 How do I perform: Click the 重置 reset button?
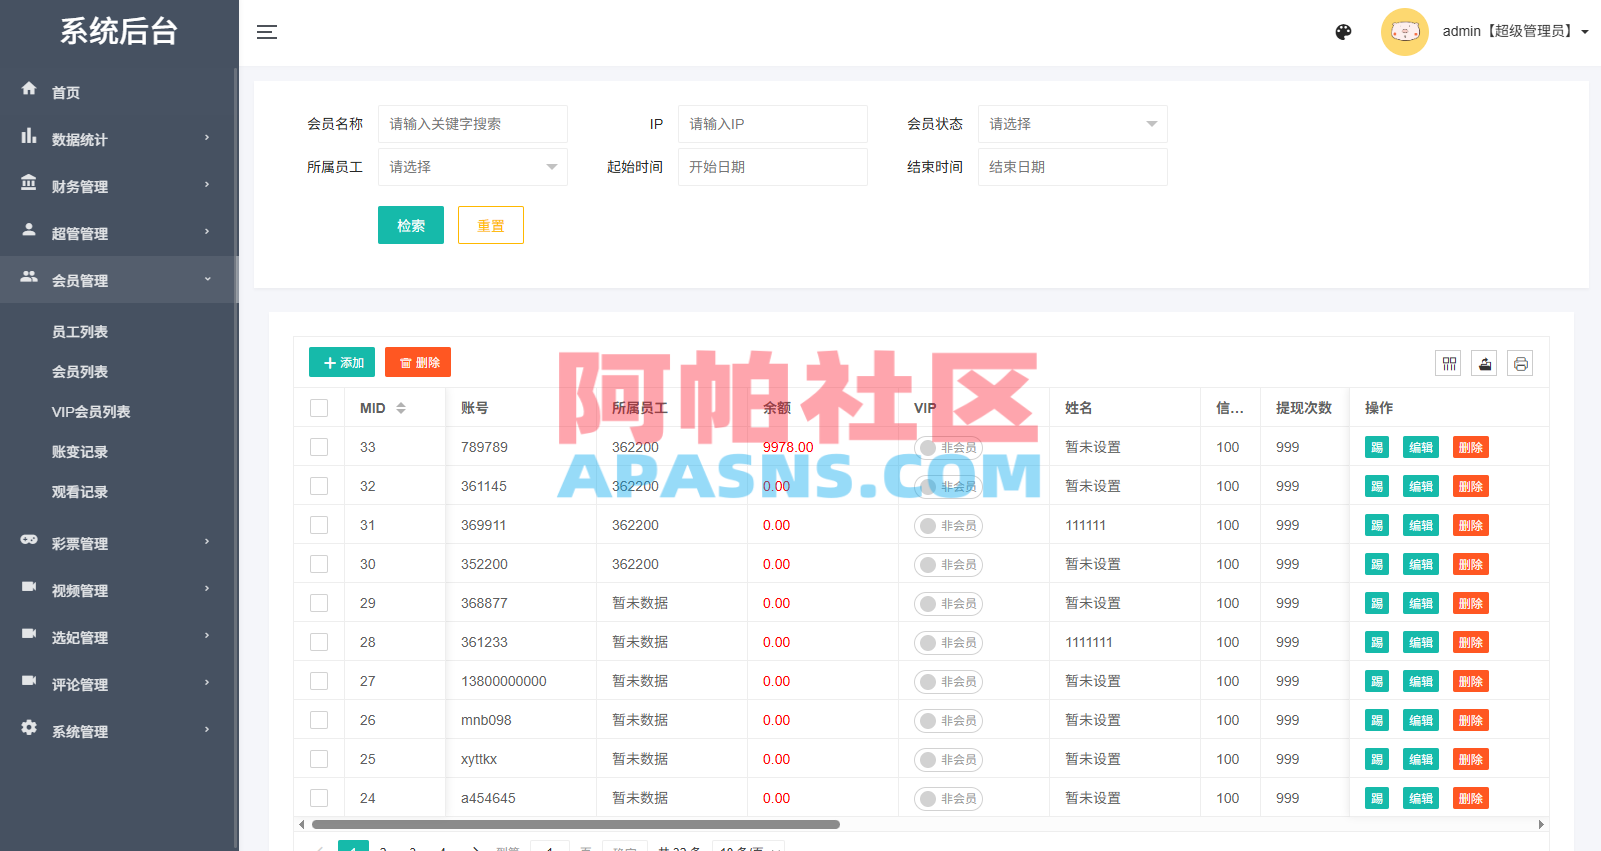pyautogui.click(x=491, y=225)
